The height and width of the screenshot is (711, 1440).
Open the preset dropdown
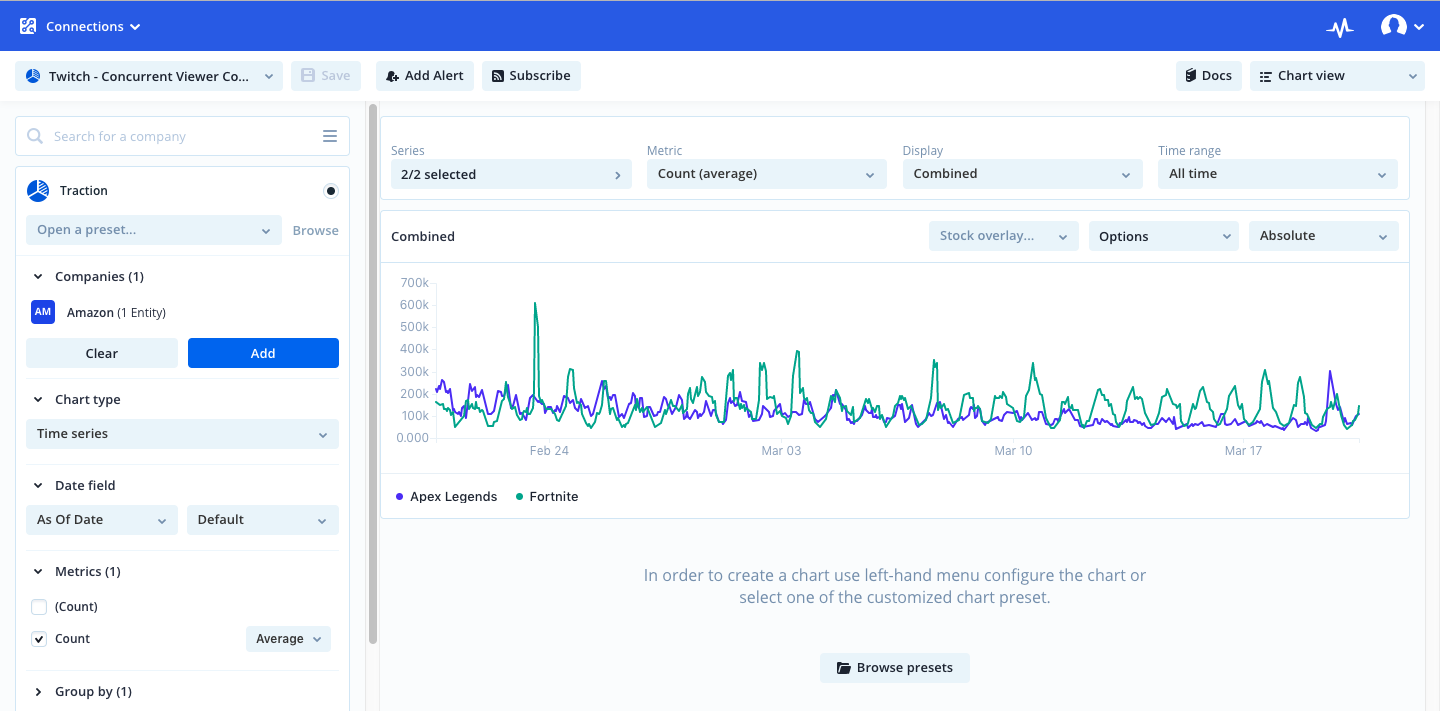[154, 230]
